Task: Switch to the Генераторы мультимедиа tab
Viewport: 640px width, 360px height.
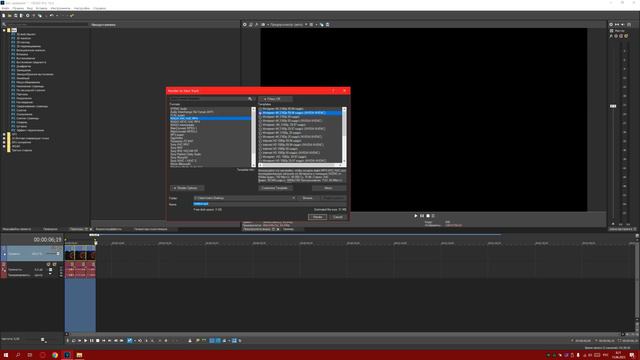Action: click(x=151, y=229)
